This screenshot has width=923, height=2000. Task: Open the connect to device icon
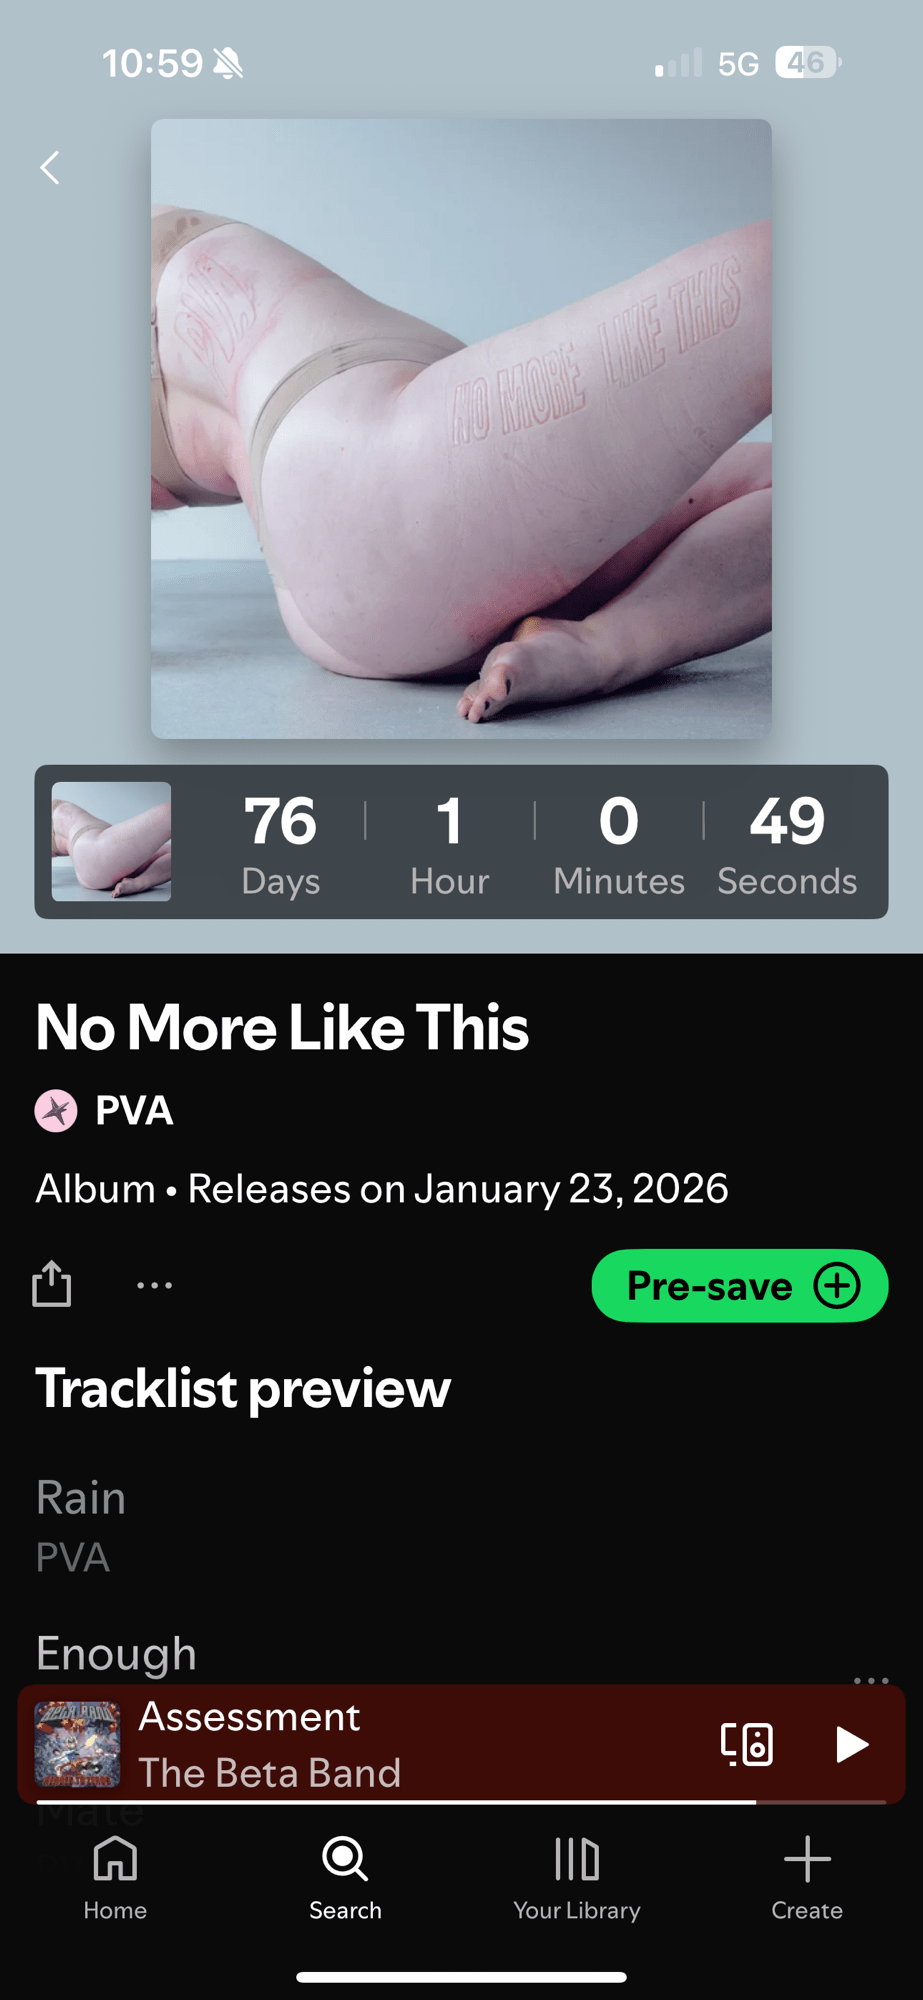point(747,1744)
